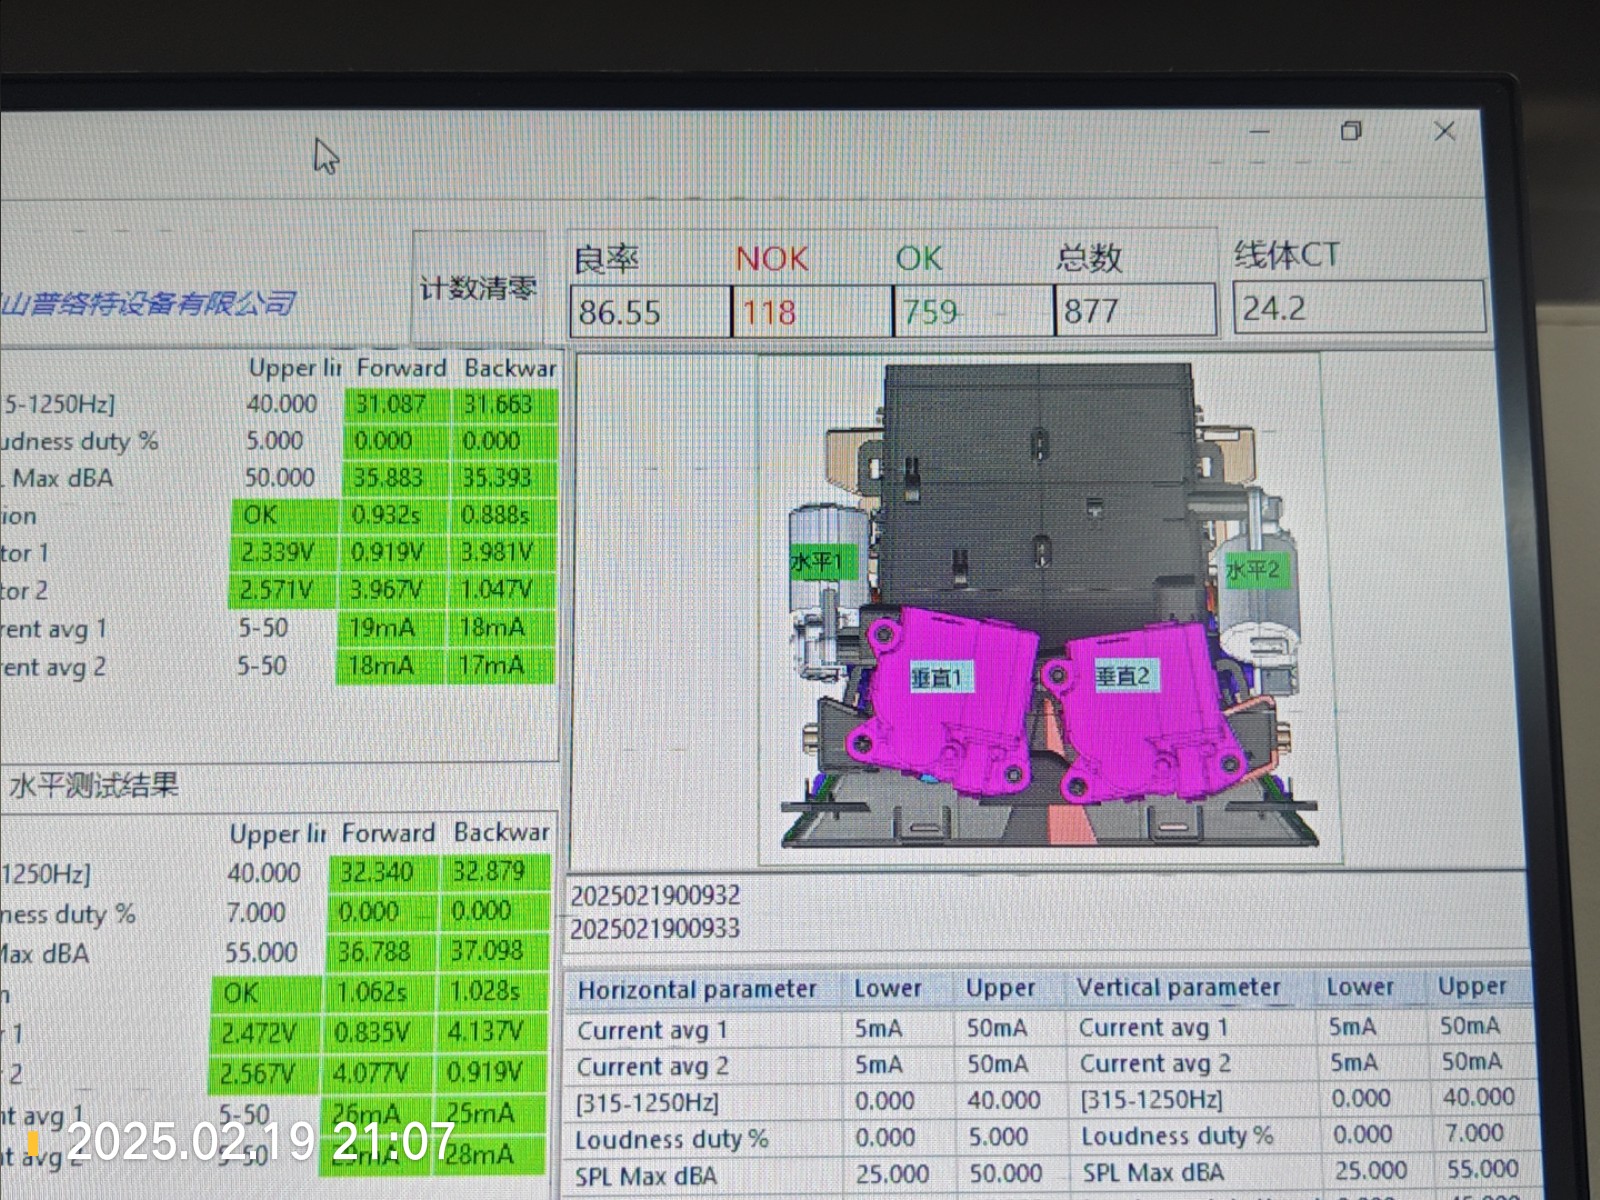Click the 线体CT field showing 24.2
The width and height of the screenshot is (1600, 1200).
coord(1358,307)
